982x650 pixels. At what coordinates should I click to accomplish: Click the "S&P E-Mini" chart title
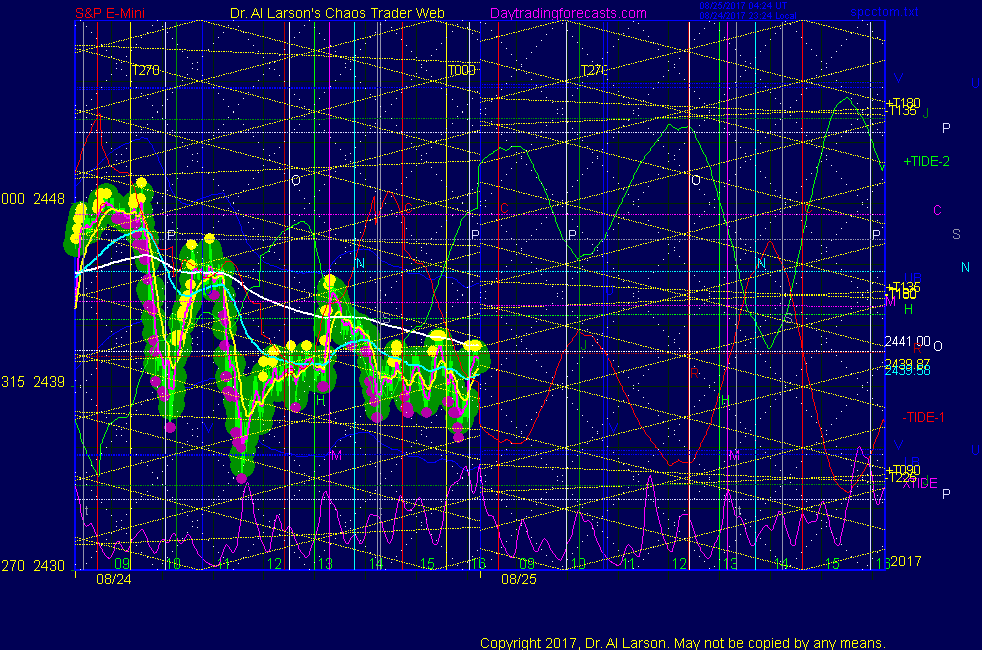110,13
